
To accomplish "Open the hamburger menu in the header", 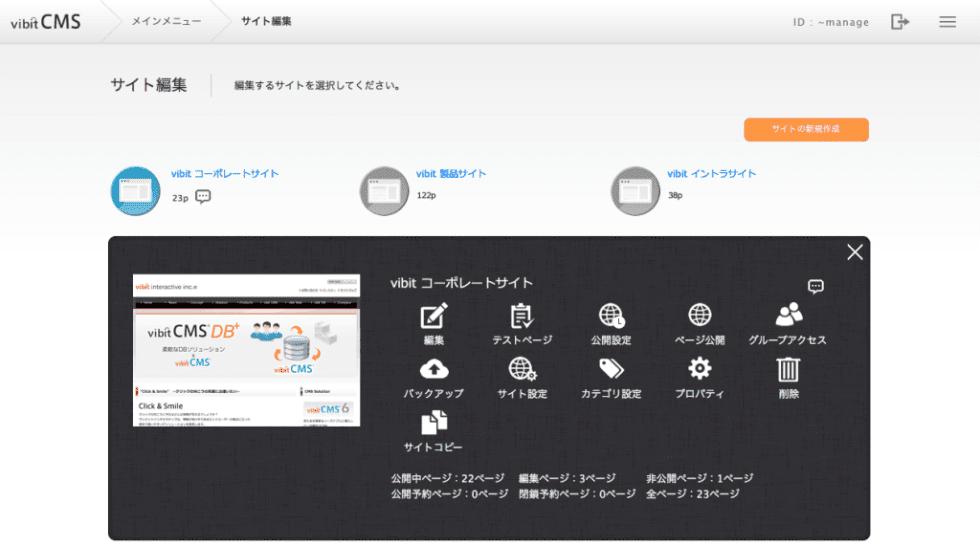I will click(948, 22).
